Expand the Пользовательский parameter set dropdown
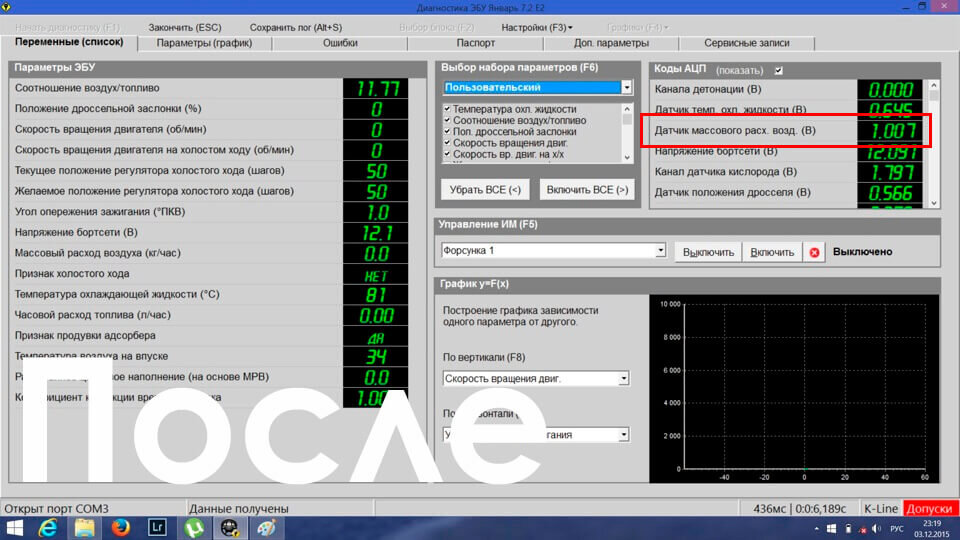Viewport: 960px width, 540px height. pos(626,88)
